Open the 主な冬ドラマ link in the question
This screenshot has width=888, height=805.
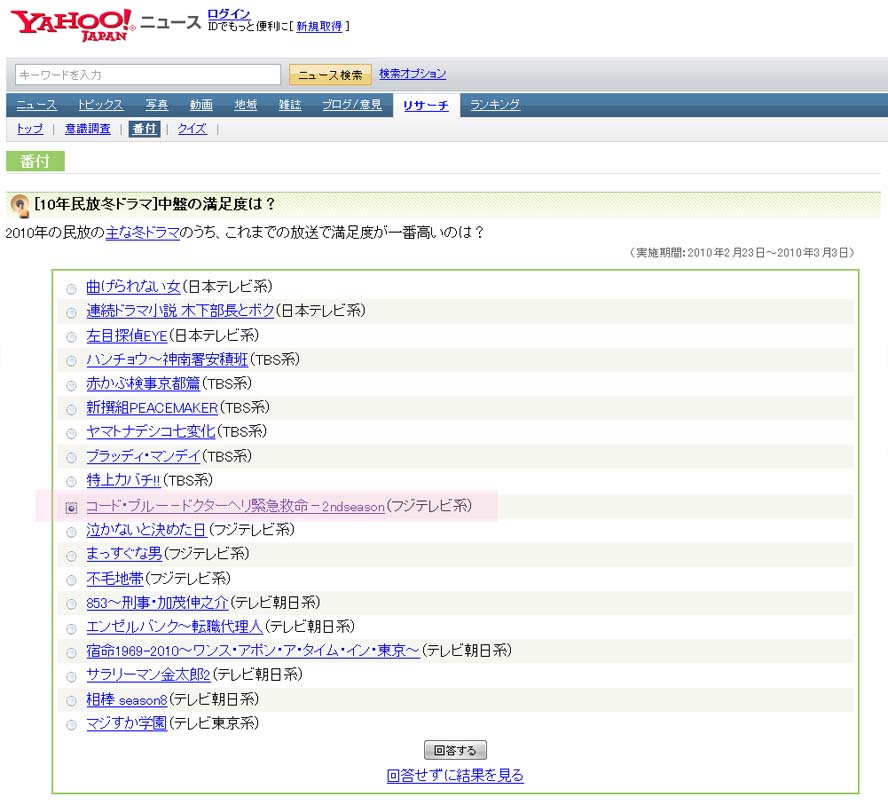[x=143, y=232]
